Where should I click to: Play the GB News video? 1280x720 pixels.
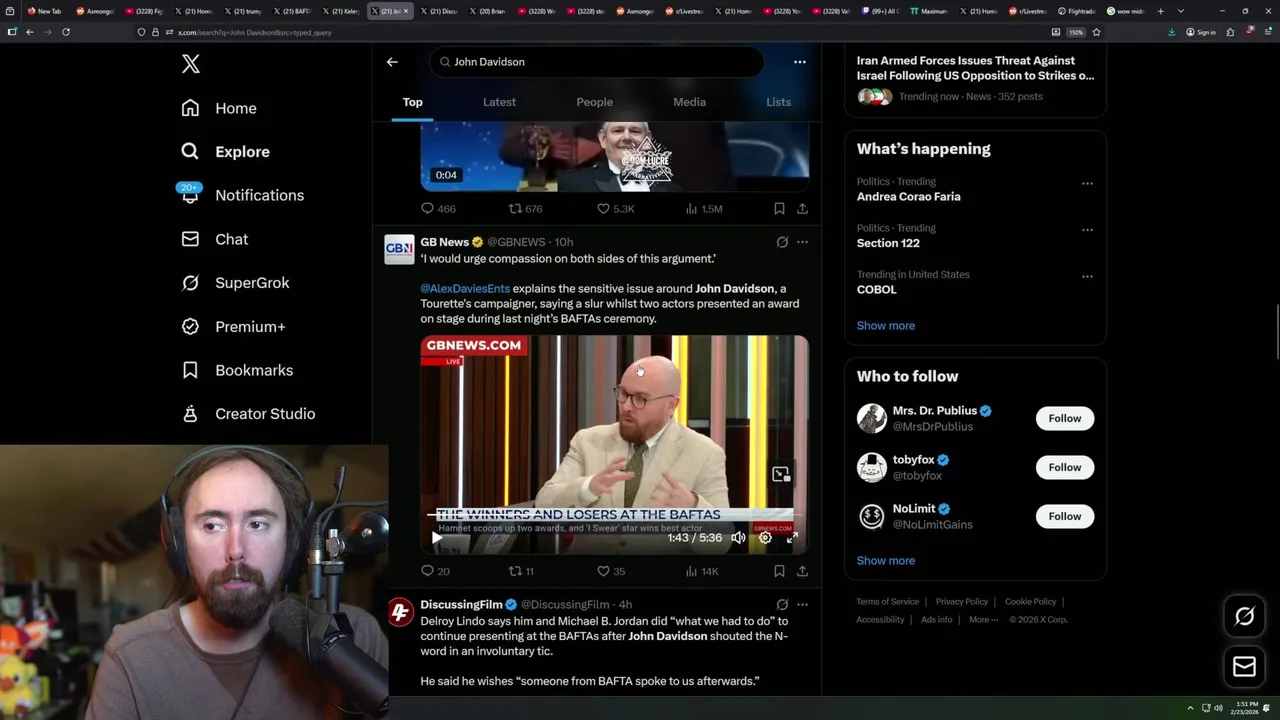436,538
